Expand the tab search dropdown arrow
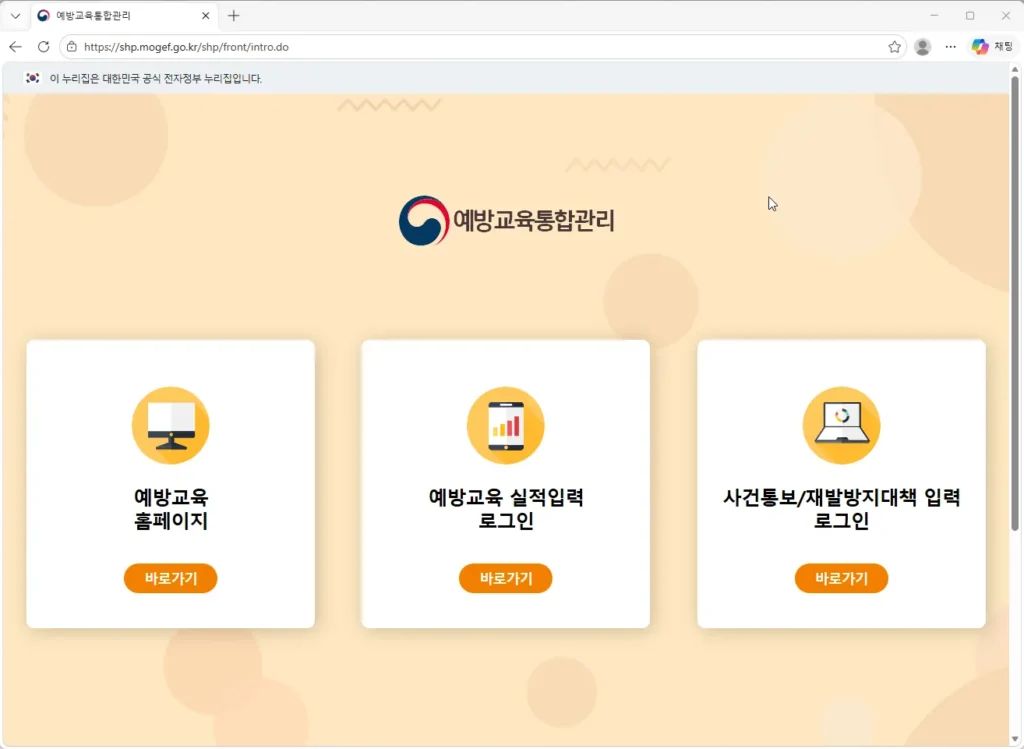This screenshot has height=749, width=1024. click(16, 16)
